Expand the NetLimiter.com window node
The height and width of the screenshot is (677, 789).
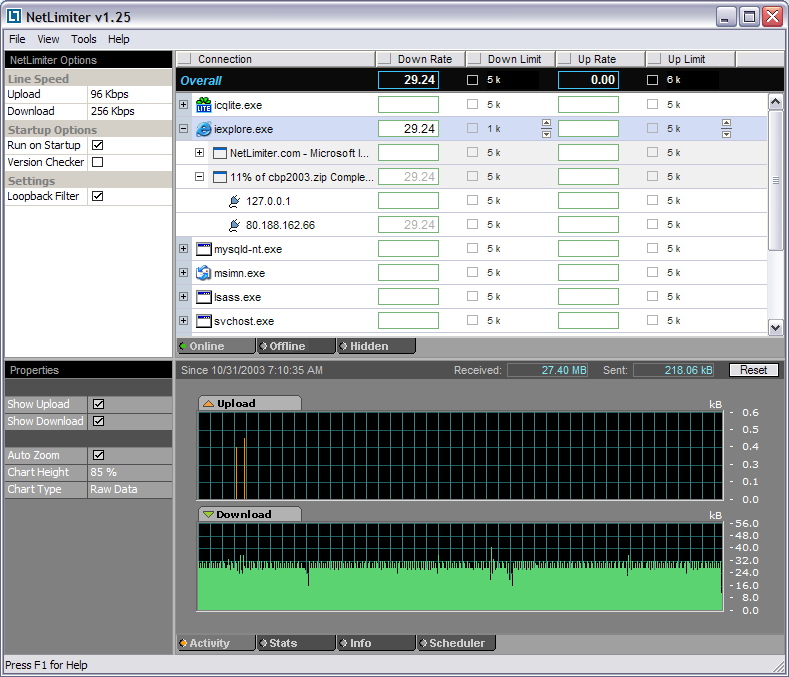click(200, 153)
